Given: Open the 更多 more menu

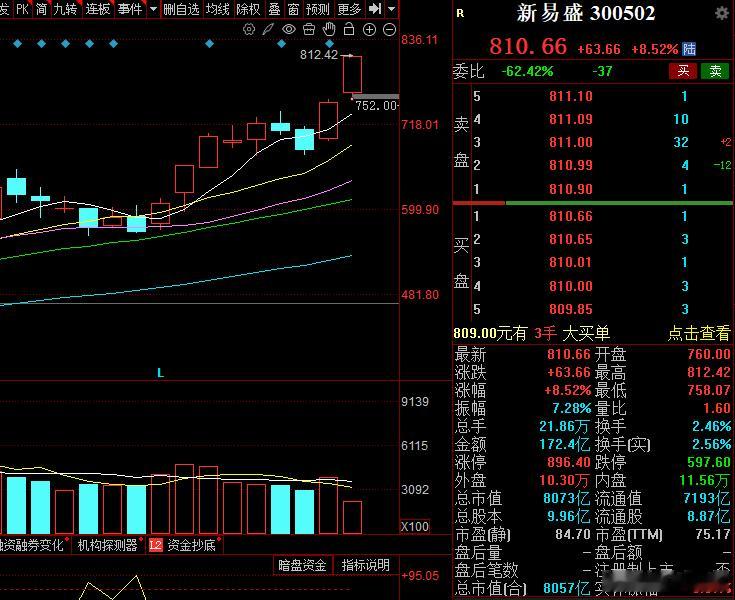Looking at the screenshot, I should coord(349,8).
